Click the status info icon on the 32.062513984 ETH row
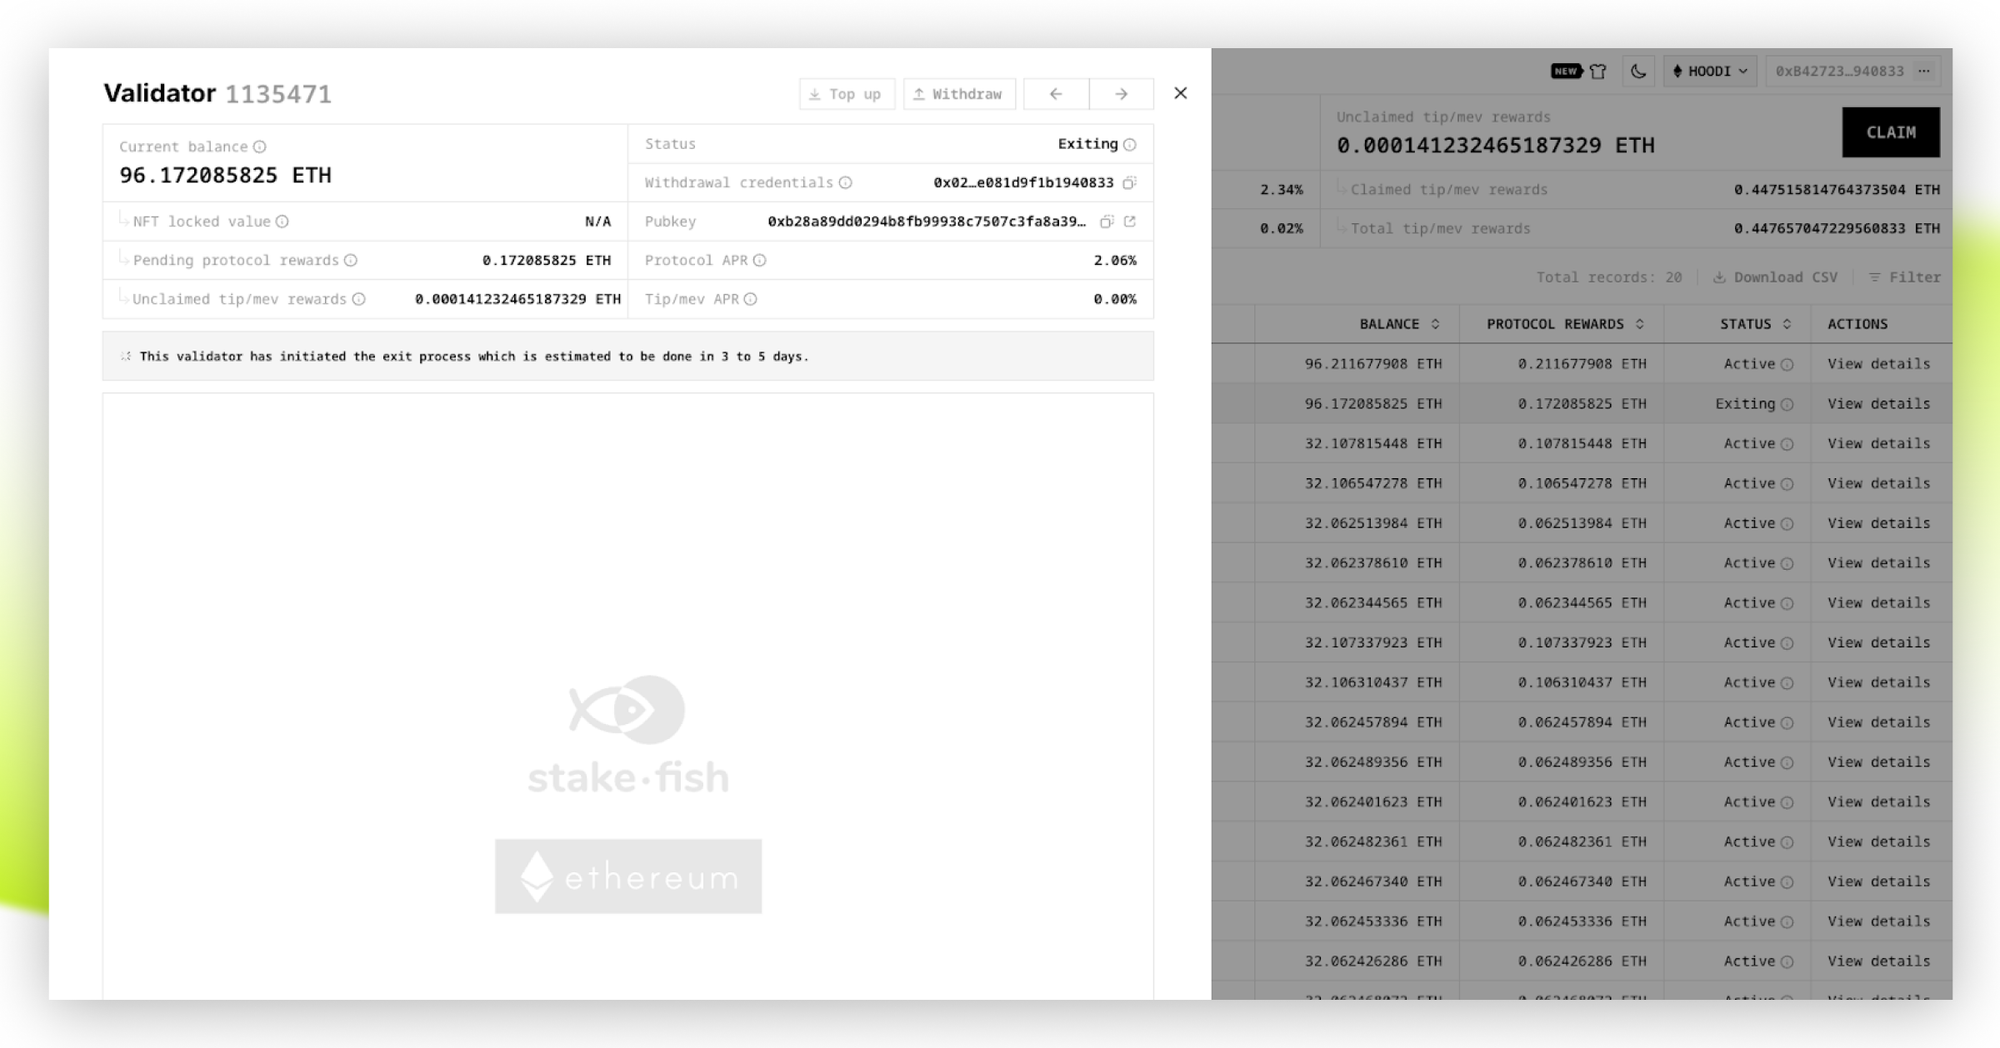The image size is (2000, 1048). 1787,524
